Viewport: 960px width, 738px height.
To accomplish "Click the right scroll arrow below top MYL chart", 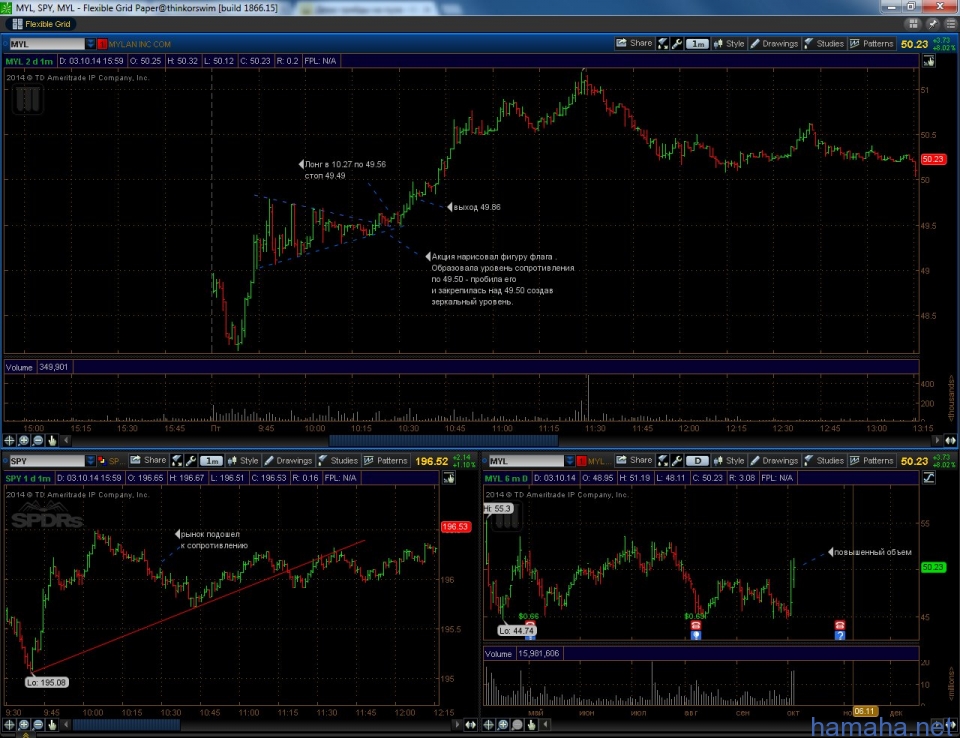I will tap(937, 440).
